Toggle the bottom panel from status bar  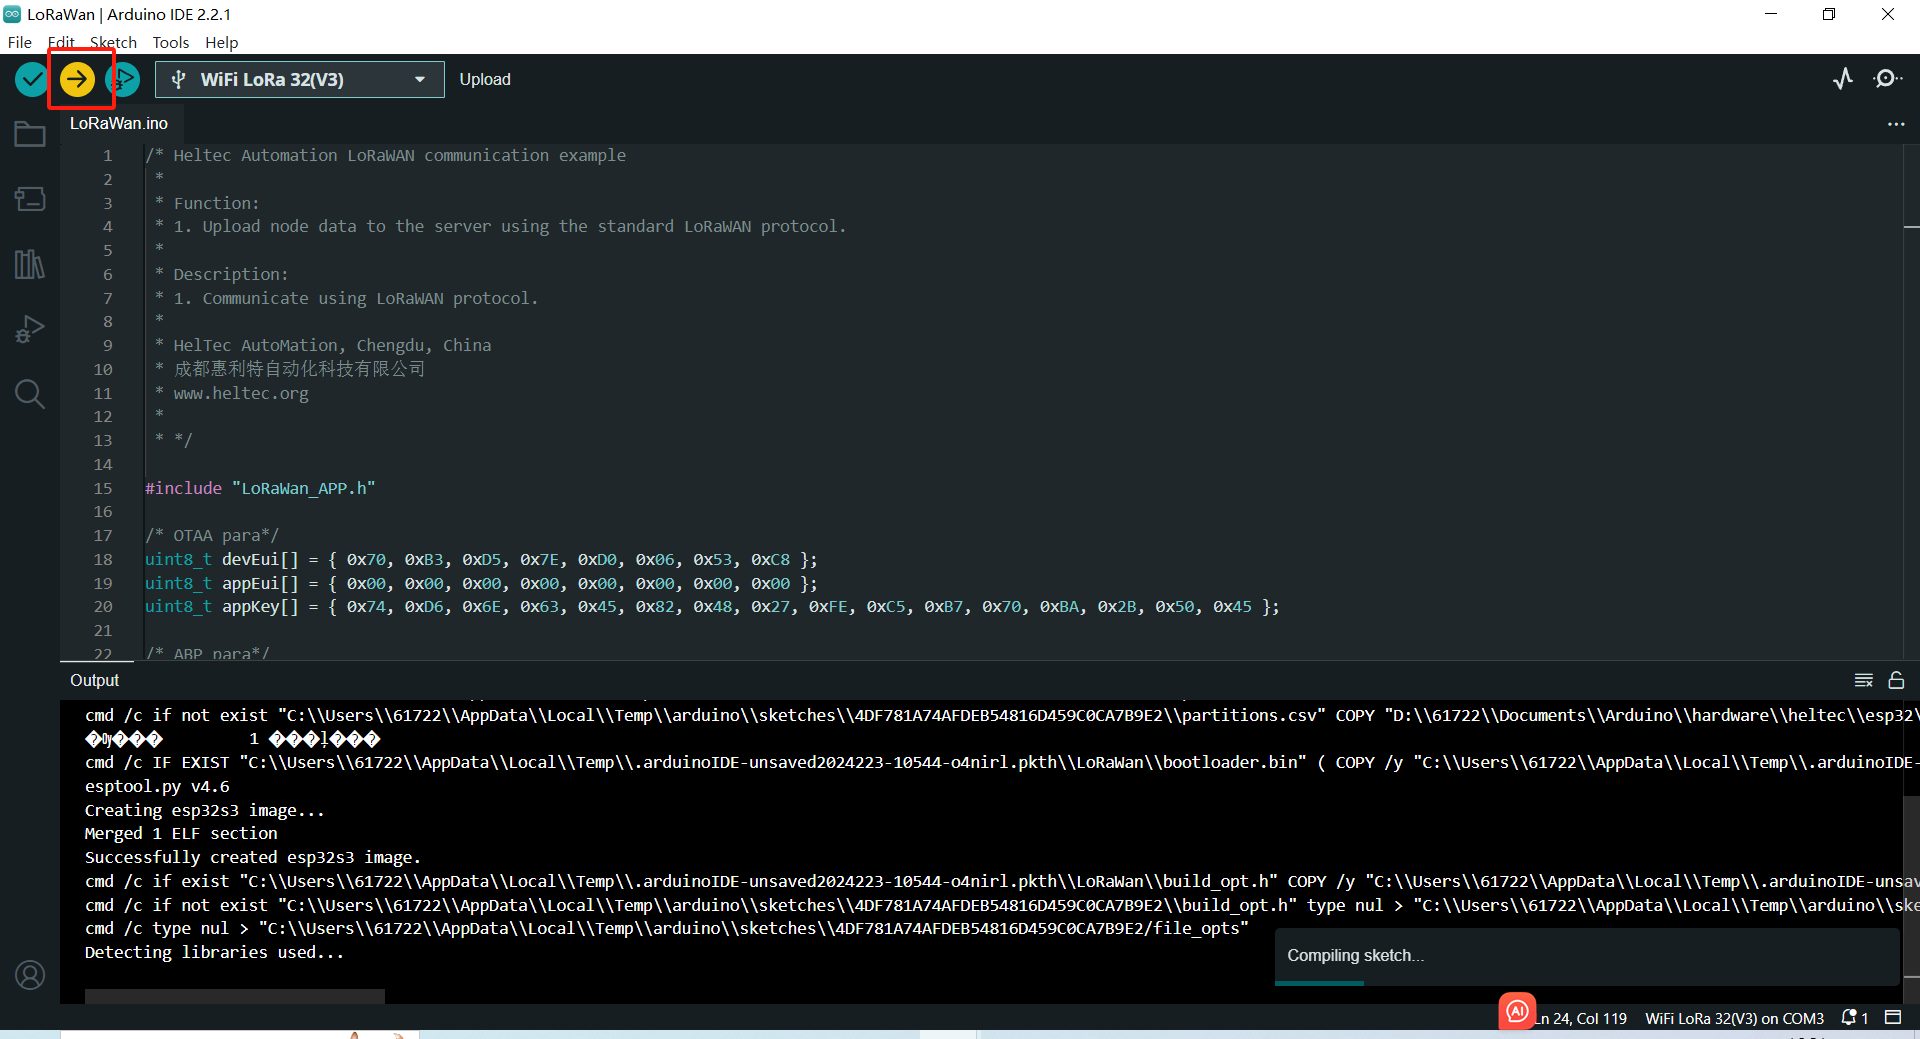(1893, 1017)
